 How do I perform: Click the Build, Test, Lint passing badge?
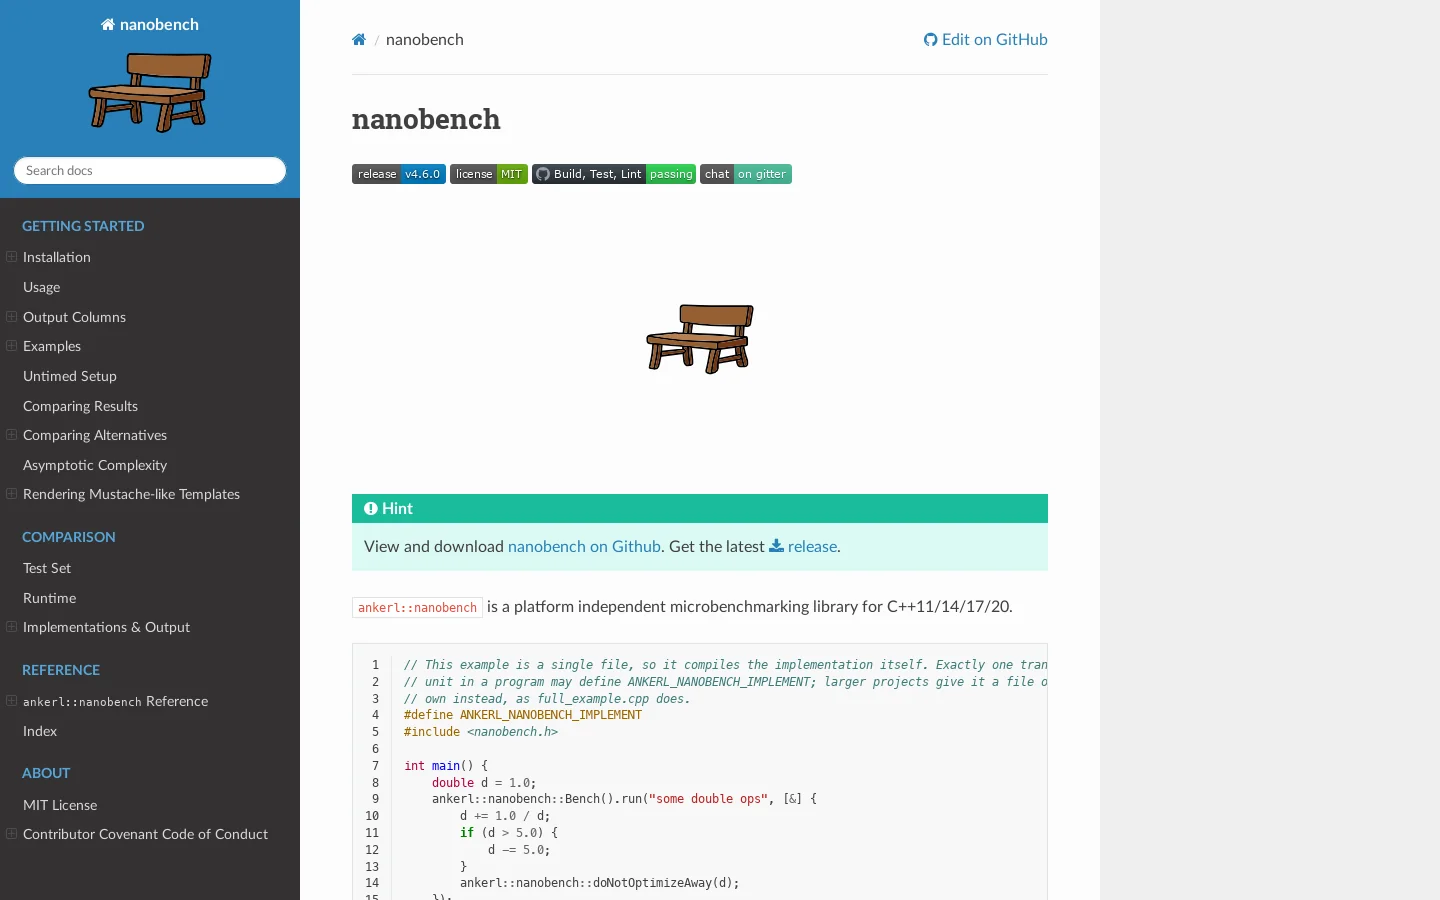(614, 174)
